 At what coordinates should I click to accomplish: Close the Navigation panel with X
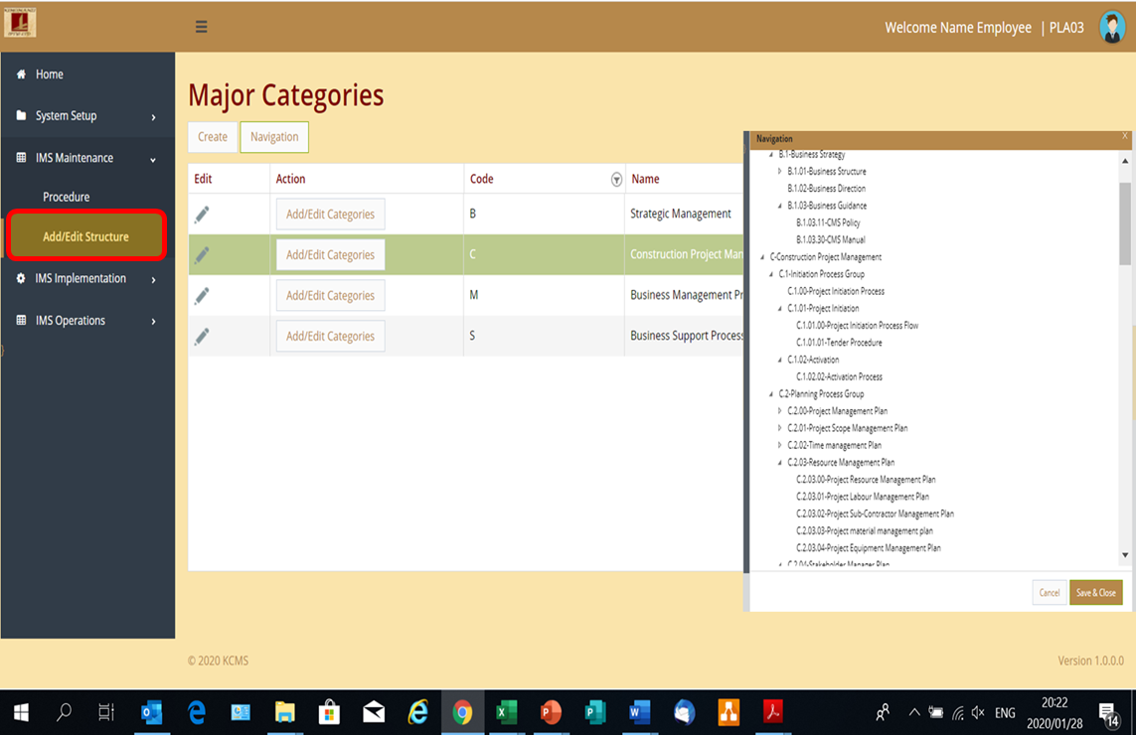pyautogui.click(x=1125, y=136)
